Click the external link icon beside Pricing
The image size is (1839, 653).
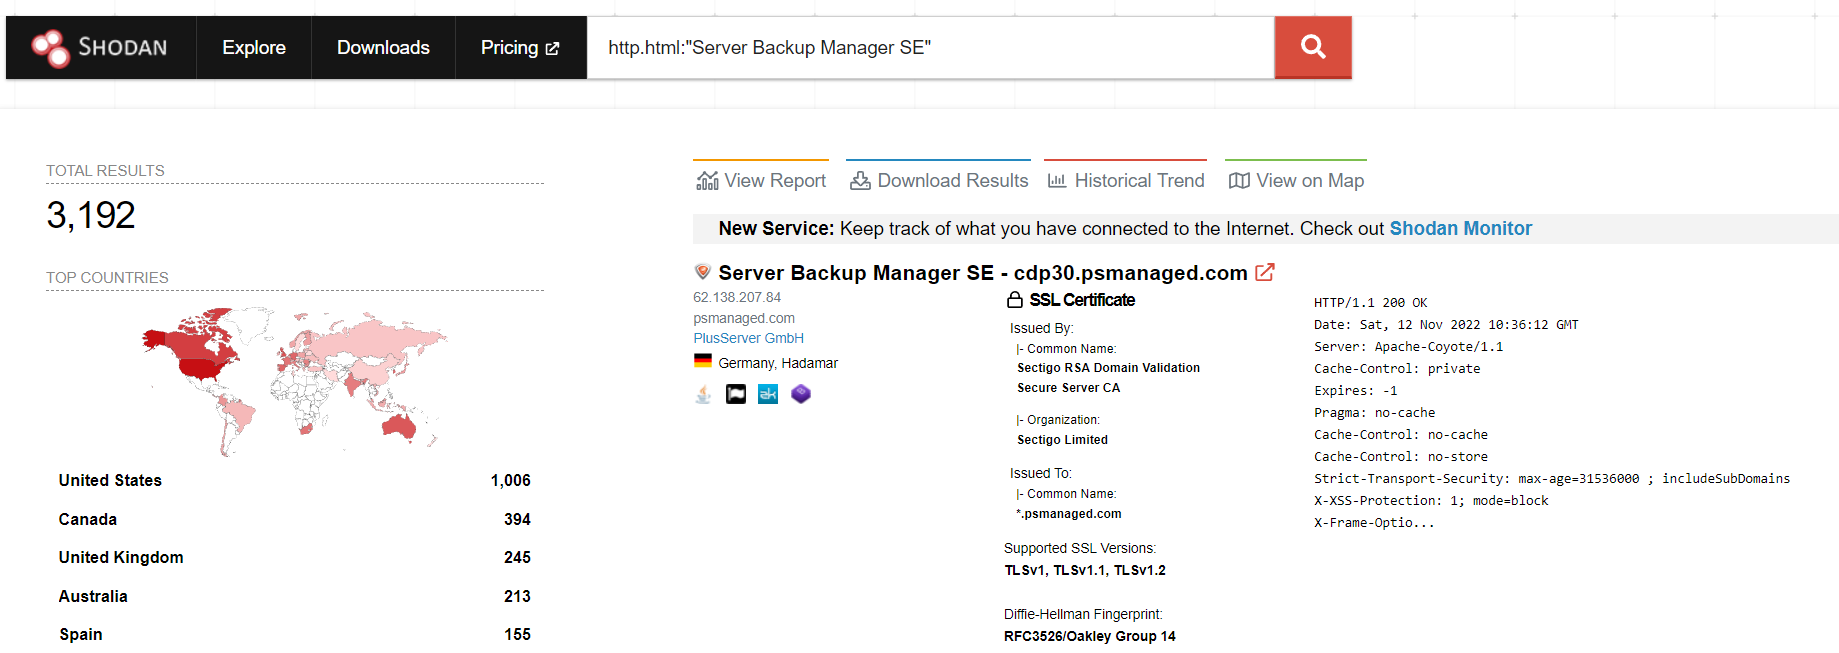[x=552, y=48]
